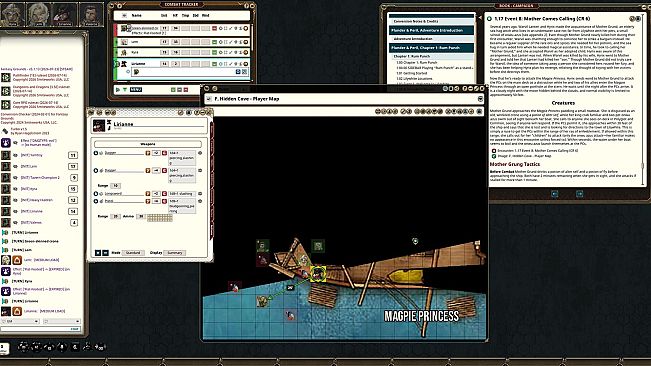651x366 pixels.
Task: Roll the Pistol damage icon
Action: [164, 201]
